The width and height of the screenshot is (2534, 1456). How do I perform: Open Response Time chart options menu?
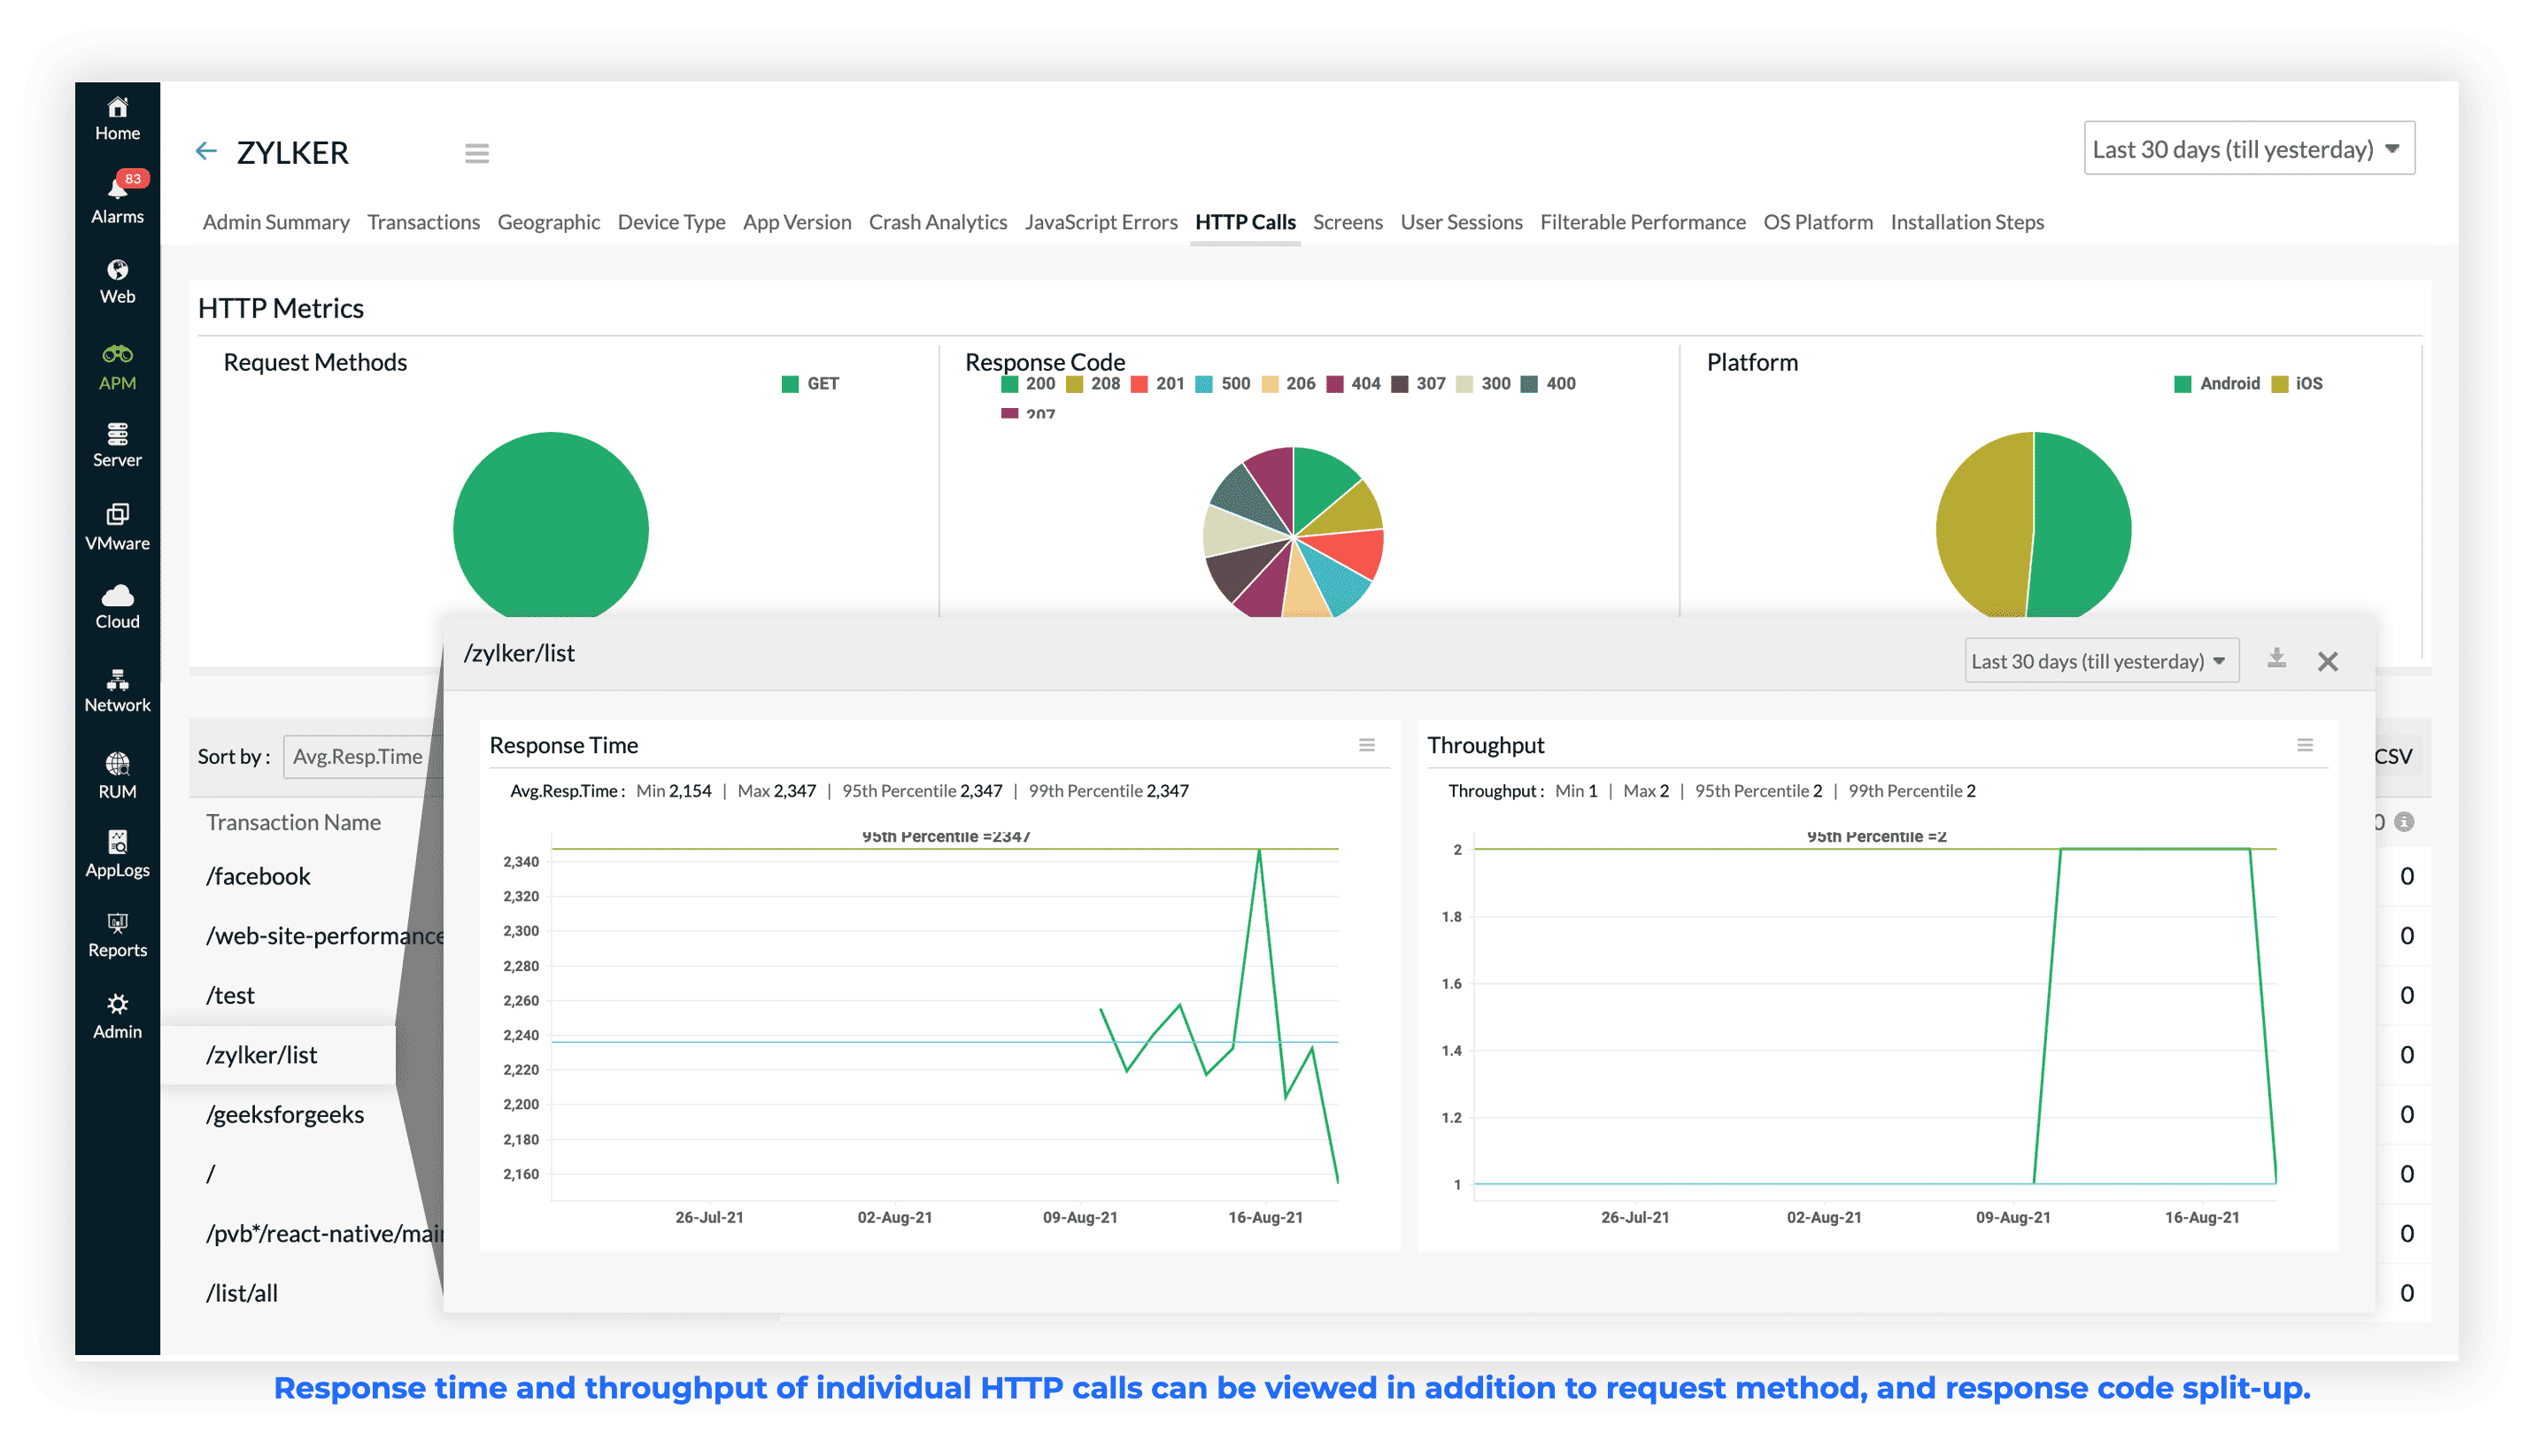point(1366,745)
